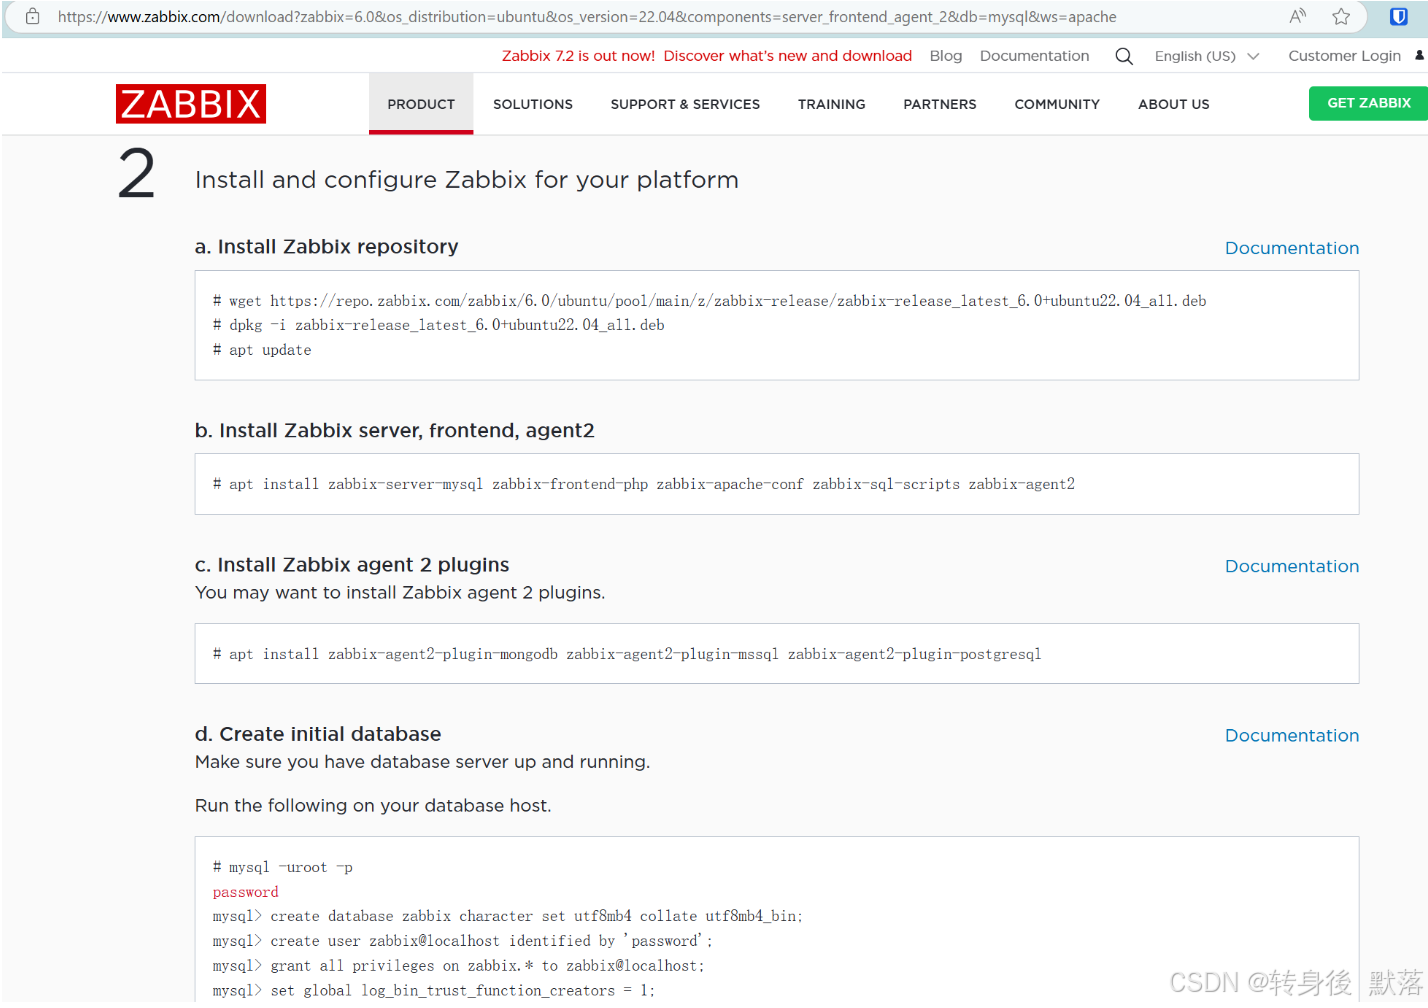Open Documentation for agent 2 plugins

coord(1292,566)
